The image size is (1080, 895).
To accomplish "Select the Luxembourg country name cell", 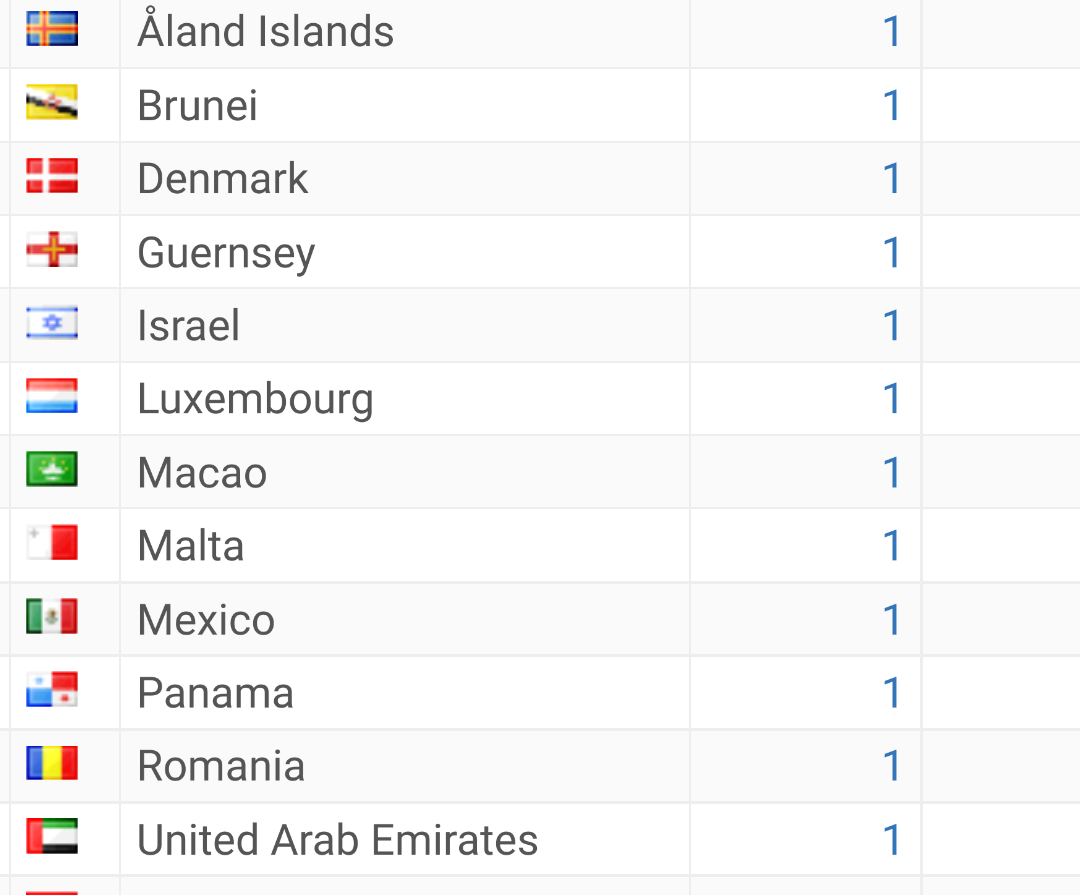I will click(x=405, y=399).
